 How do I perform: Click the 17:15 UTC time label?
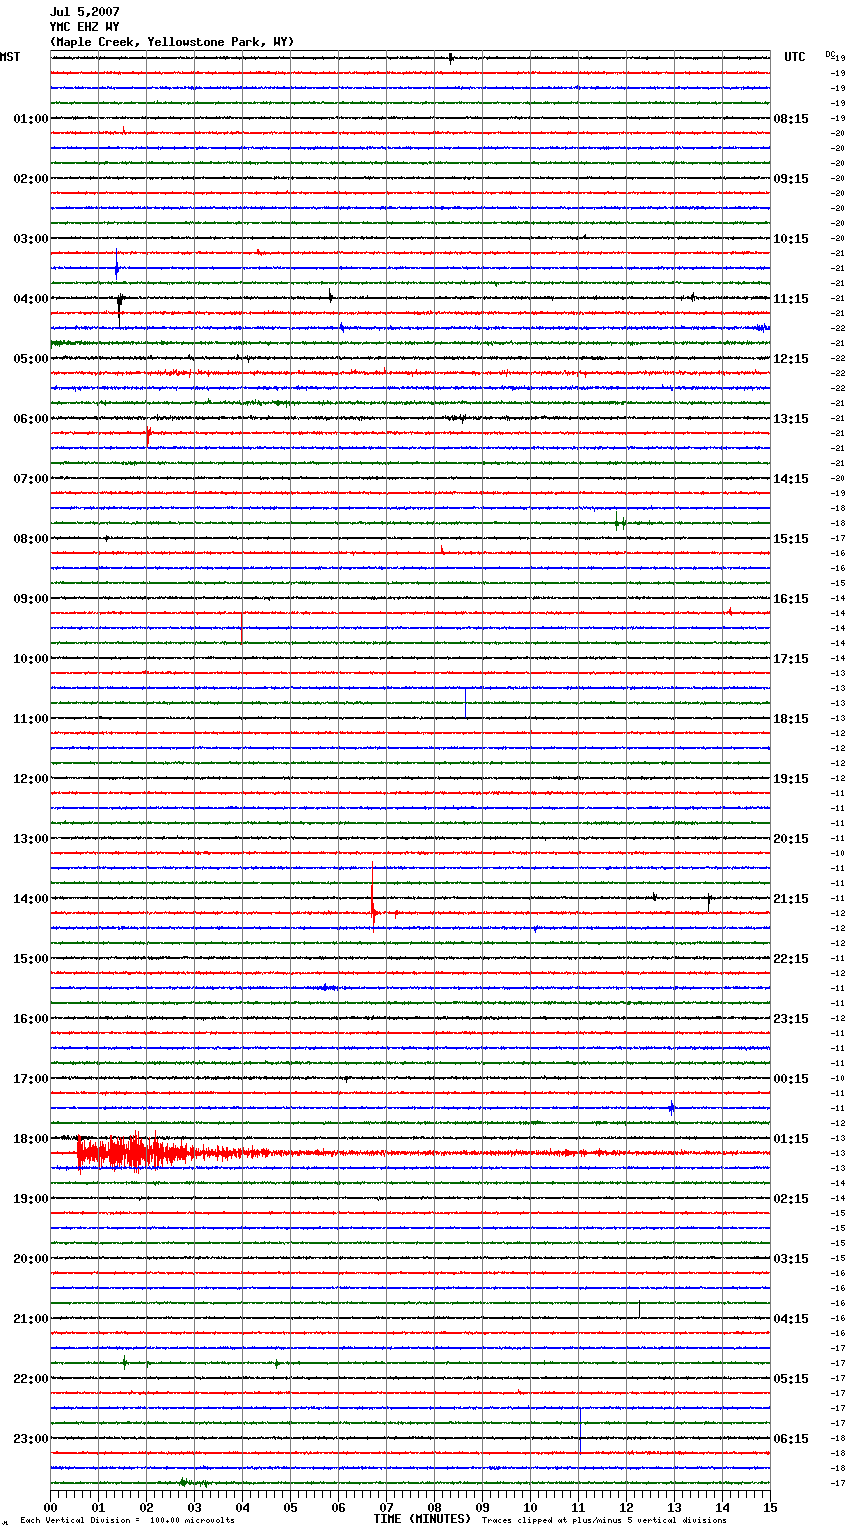[791, 659]
